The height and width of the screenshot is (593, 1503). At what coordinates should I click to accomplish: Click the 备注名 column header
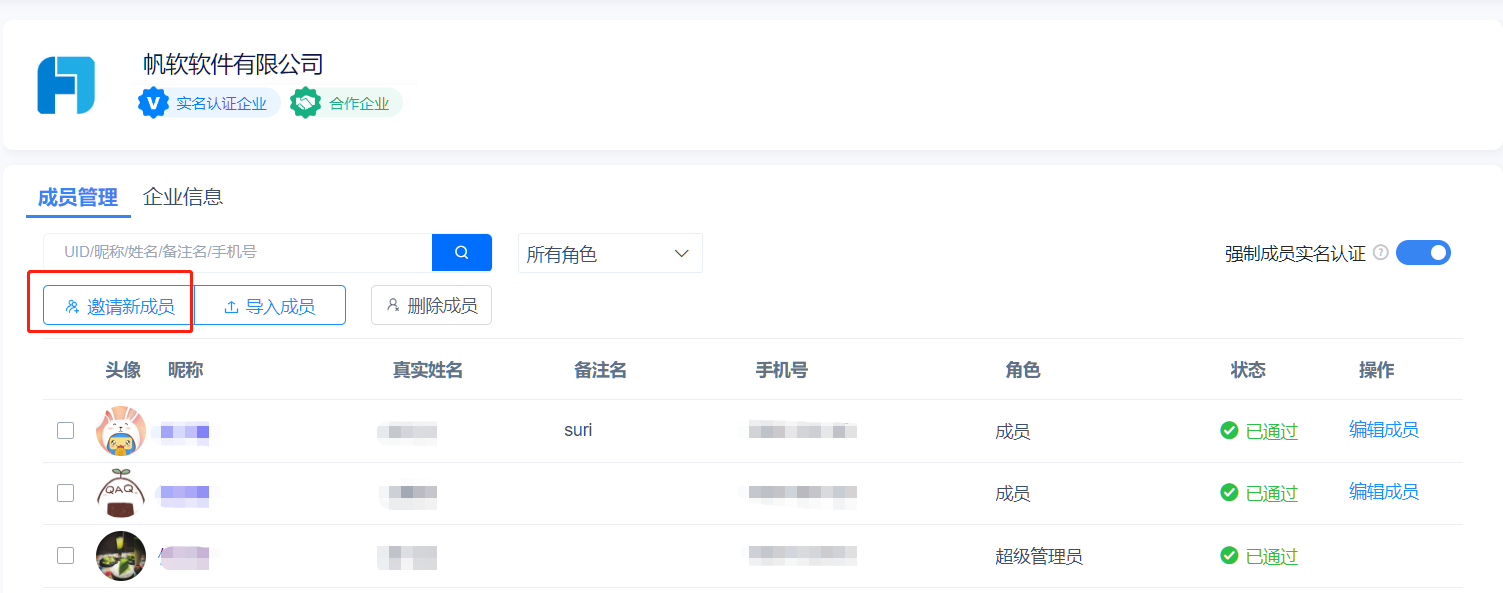click(600, 370)
